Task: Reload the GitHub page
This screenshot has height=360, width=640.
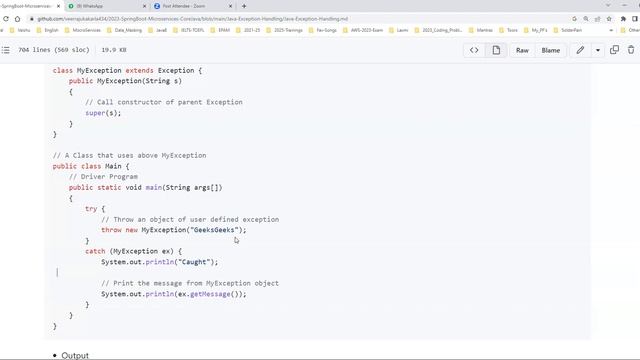Action: click(x=6, y=19)
